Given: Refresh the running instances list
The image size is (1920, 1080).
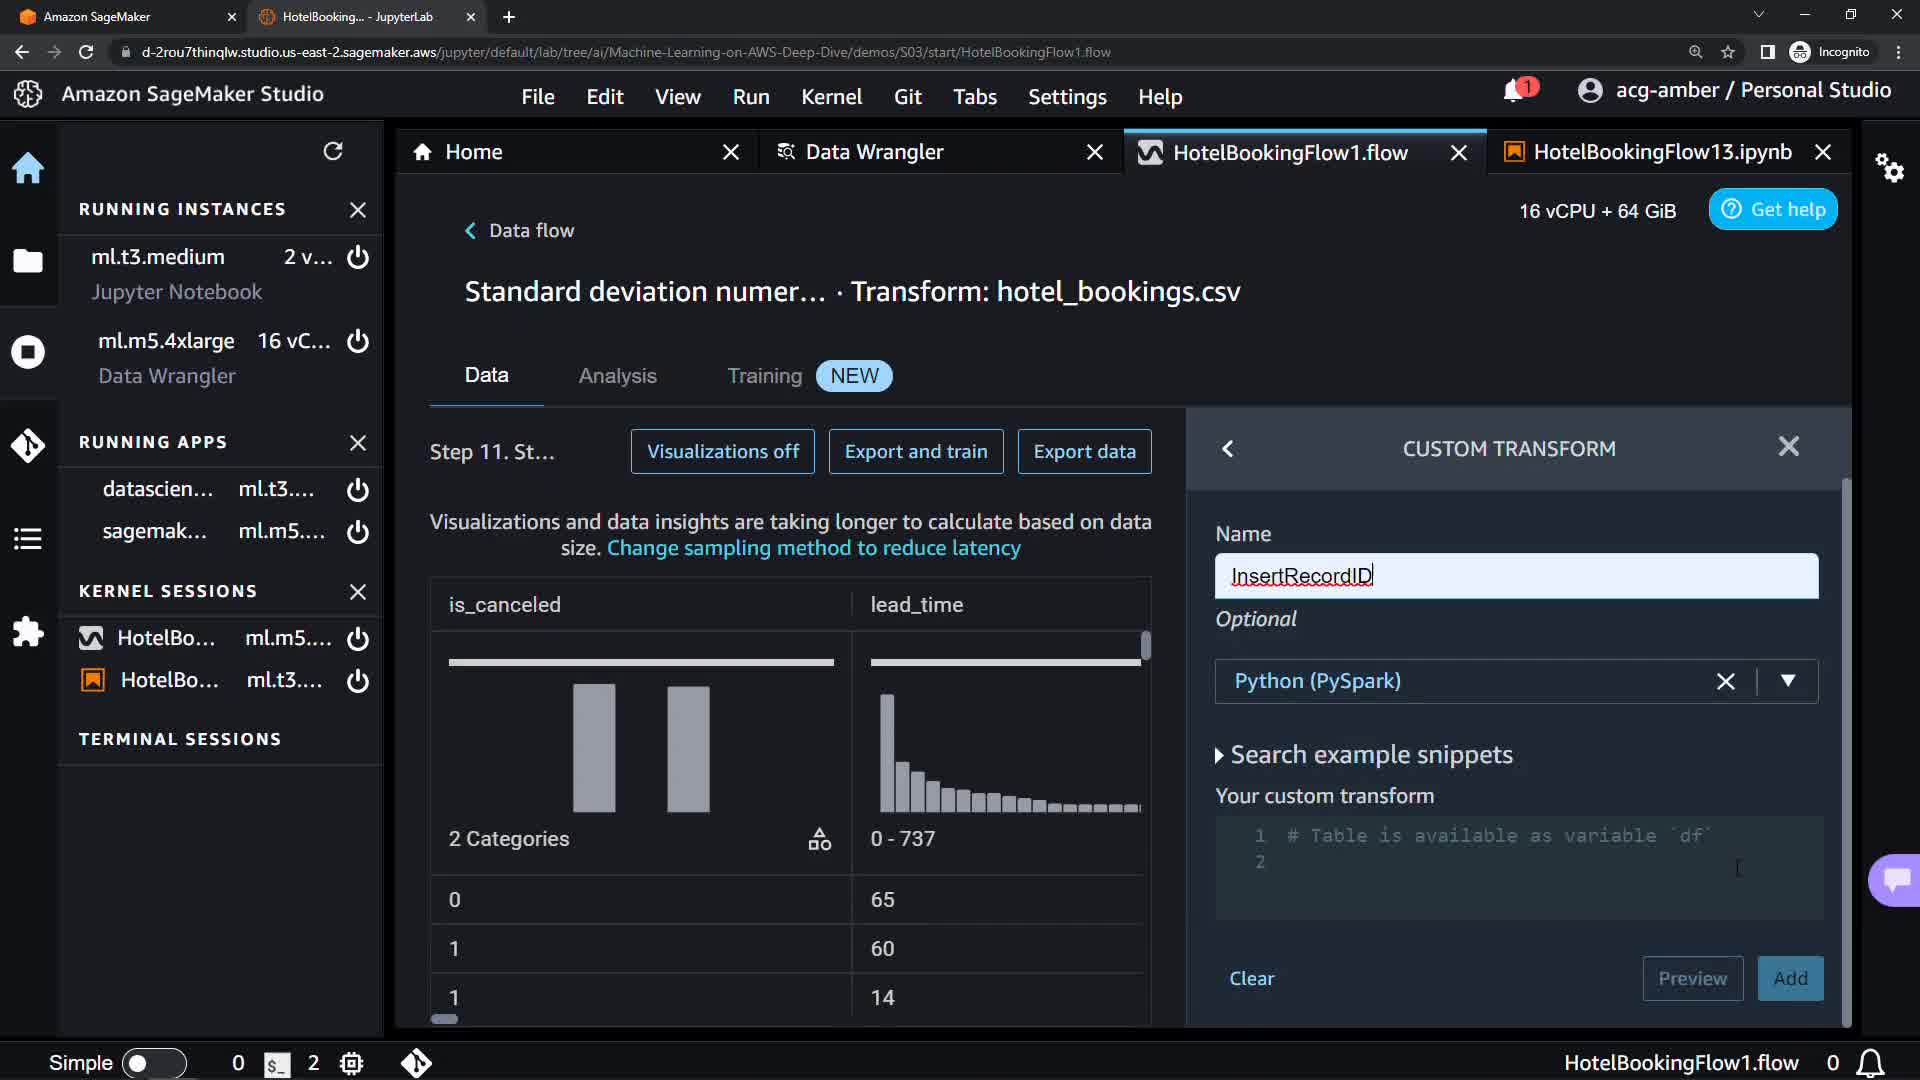Looking at the screenshot, I should coord(333,151).
